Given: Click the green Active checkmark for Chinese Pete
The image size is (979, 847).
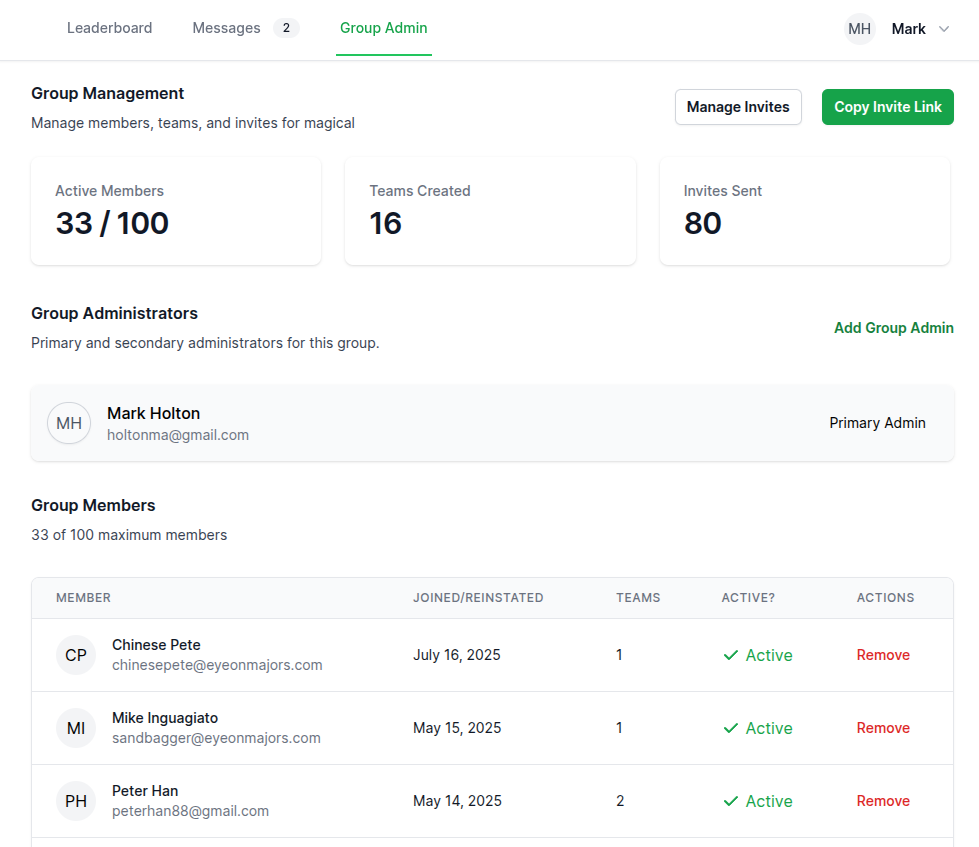Looking at the screenshot, I should click(757, 655).
